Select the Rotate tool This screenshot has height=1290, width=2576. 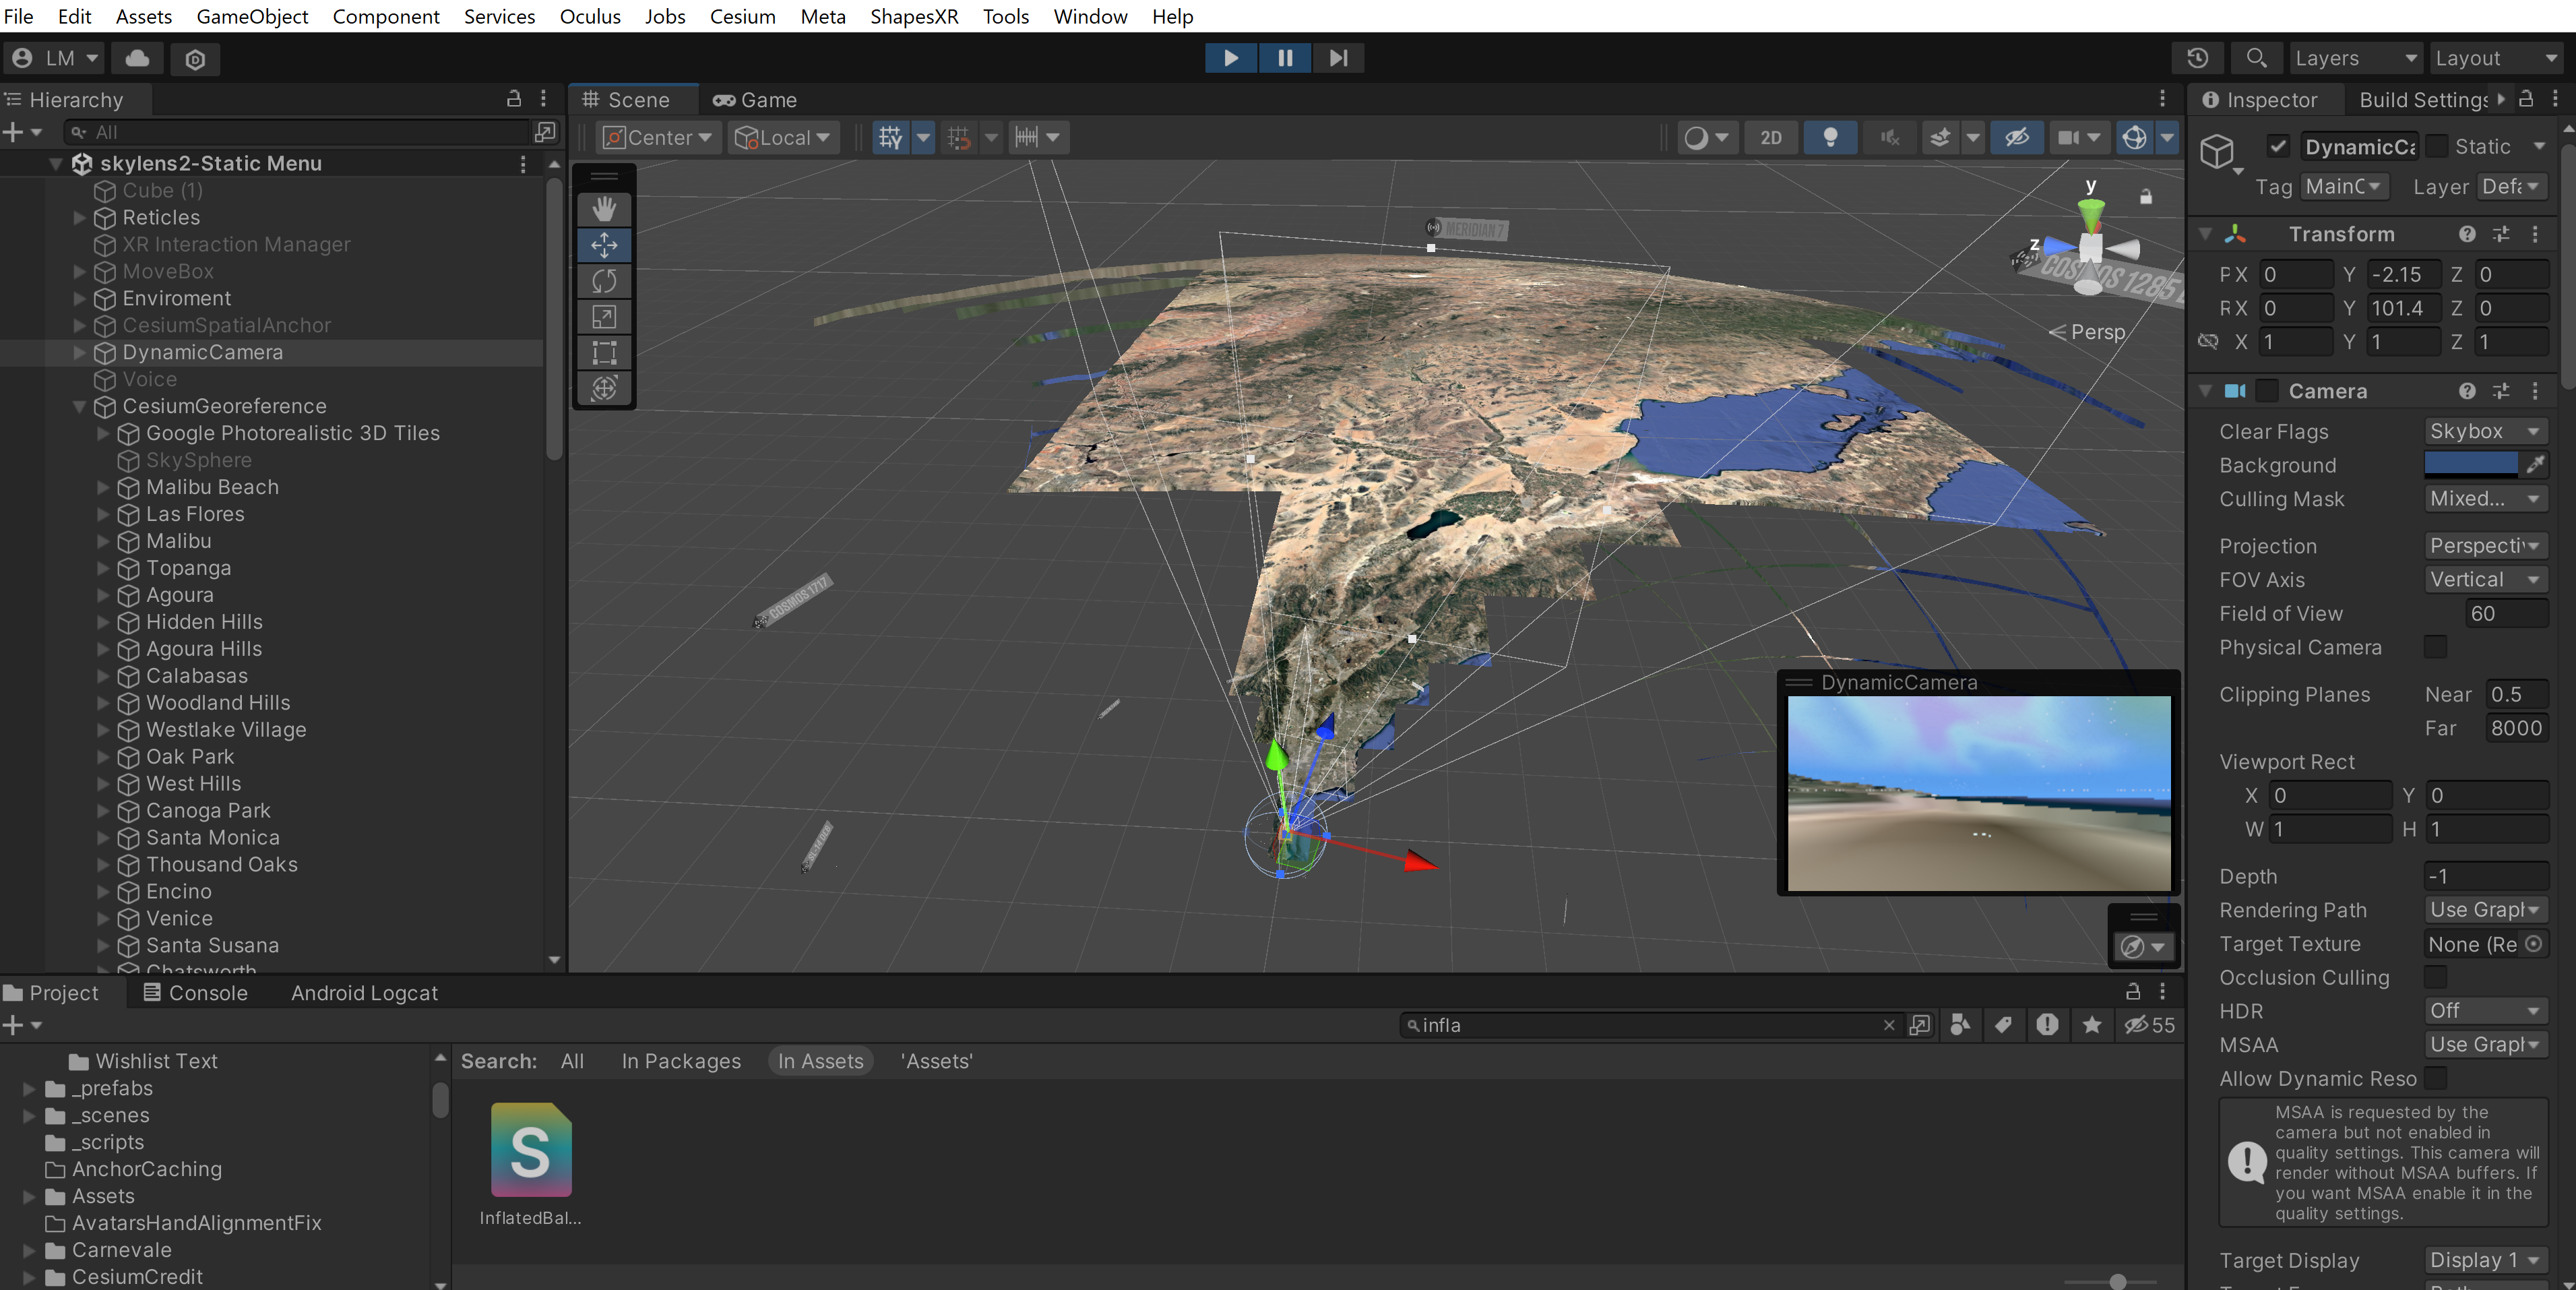pos(604,281)
